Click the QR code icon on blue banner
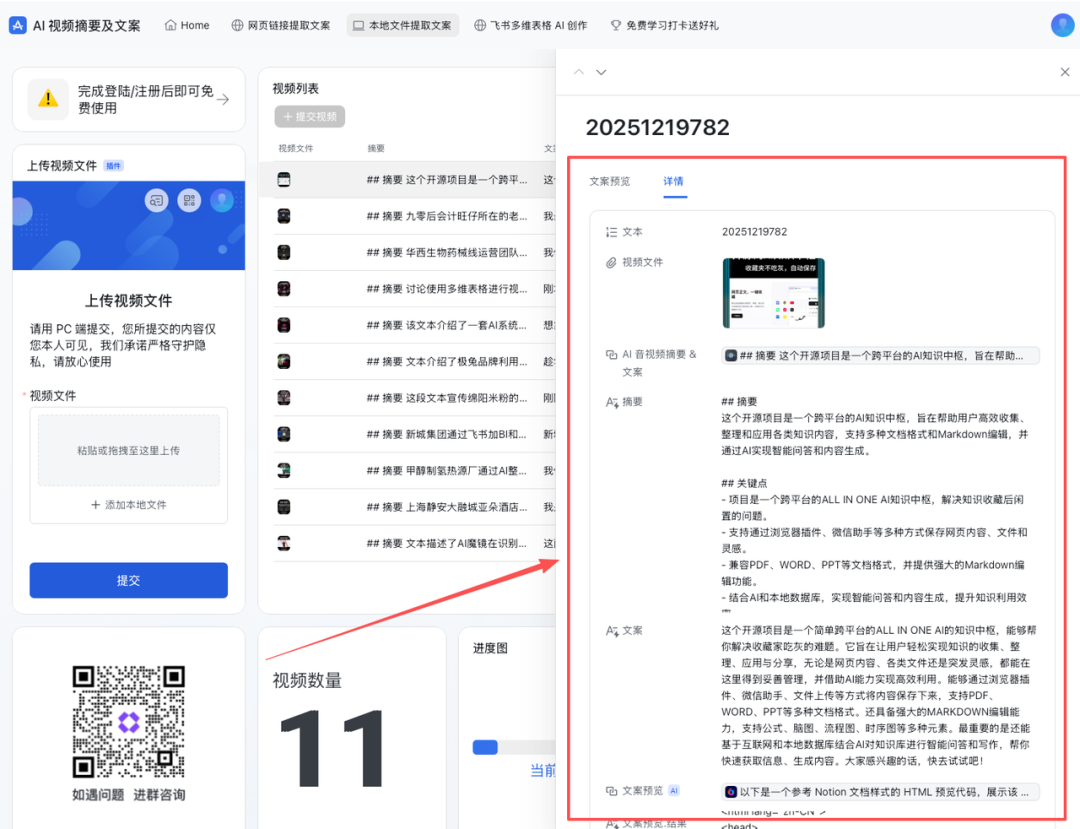Image resolution: width=1080 pixels, height=829 pixels. pos(189,200)
